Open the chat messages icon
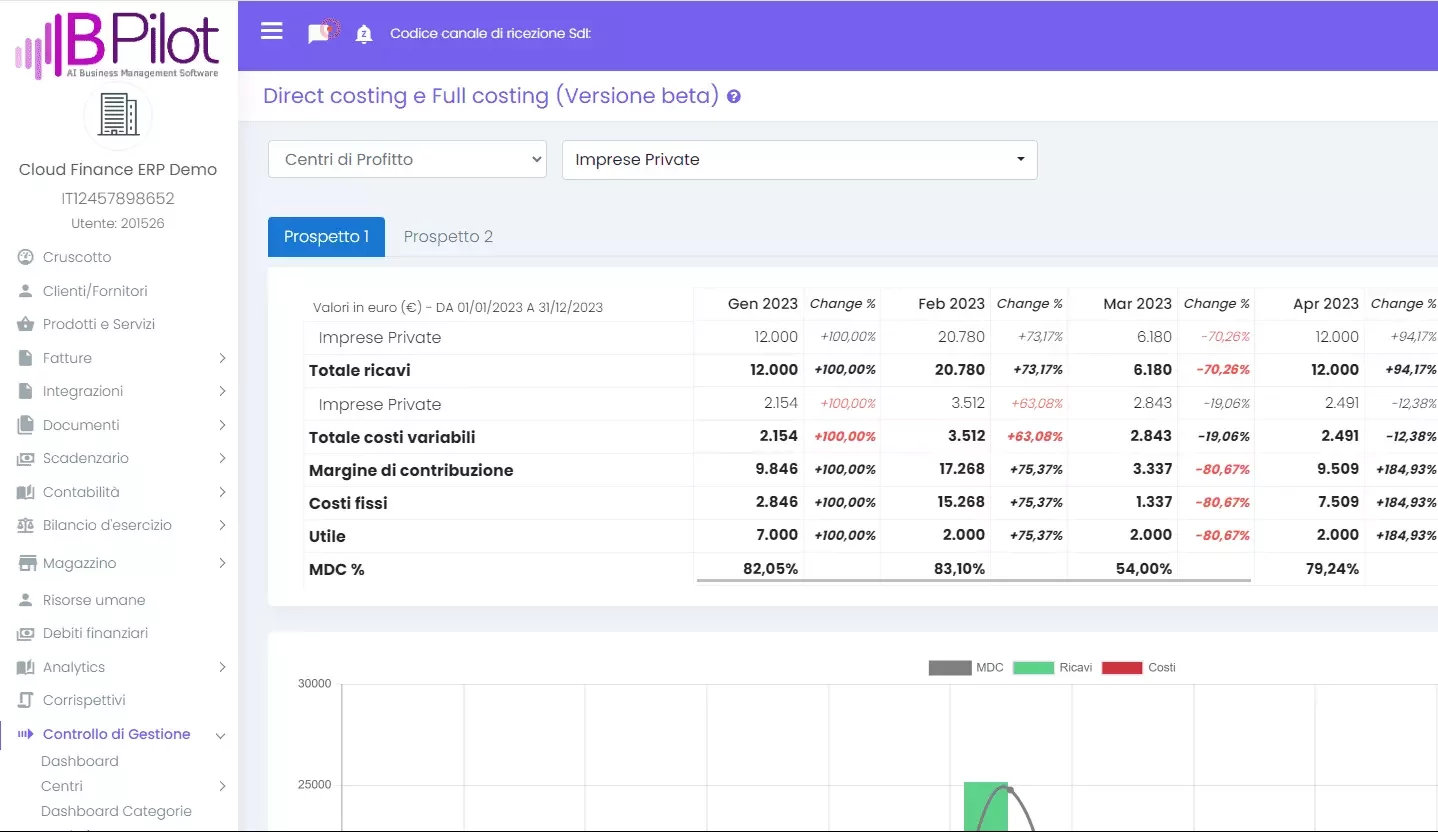Viewport: 1438px width, 832px height. tap(321, 33)
